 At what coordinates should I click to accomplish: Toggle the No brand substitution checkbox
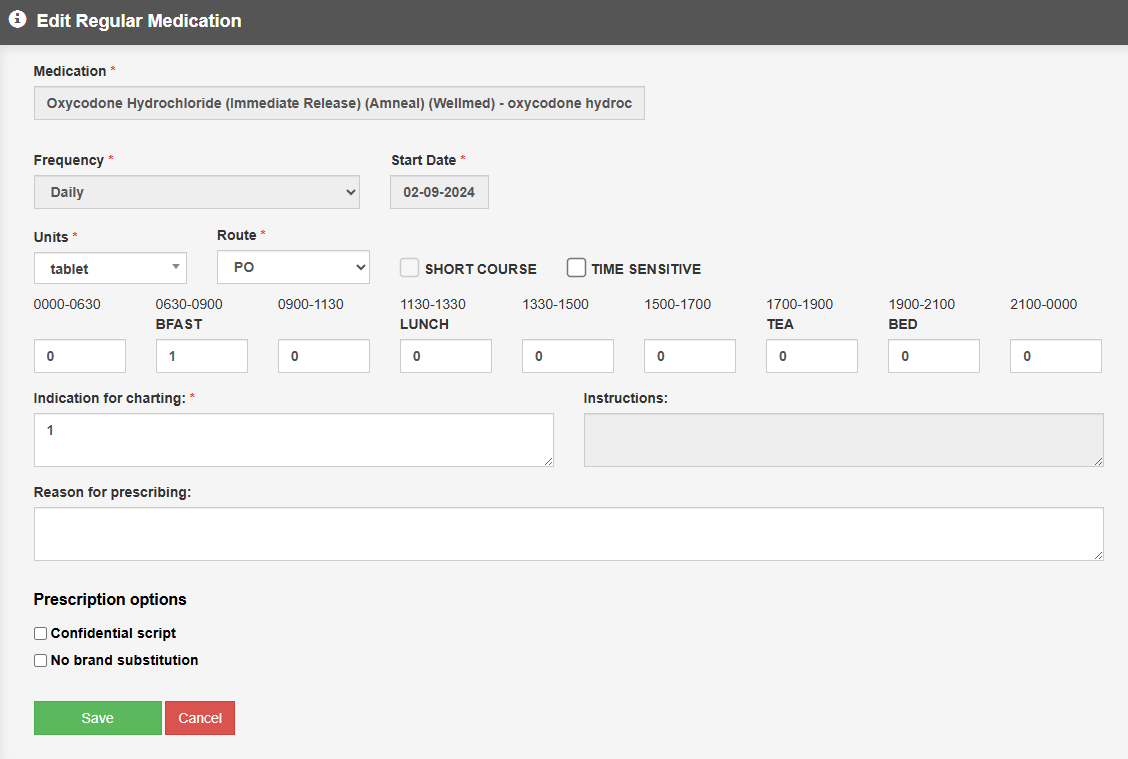[x=41, y=661]
